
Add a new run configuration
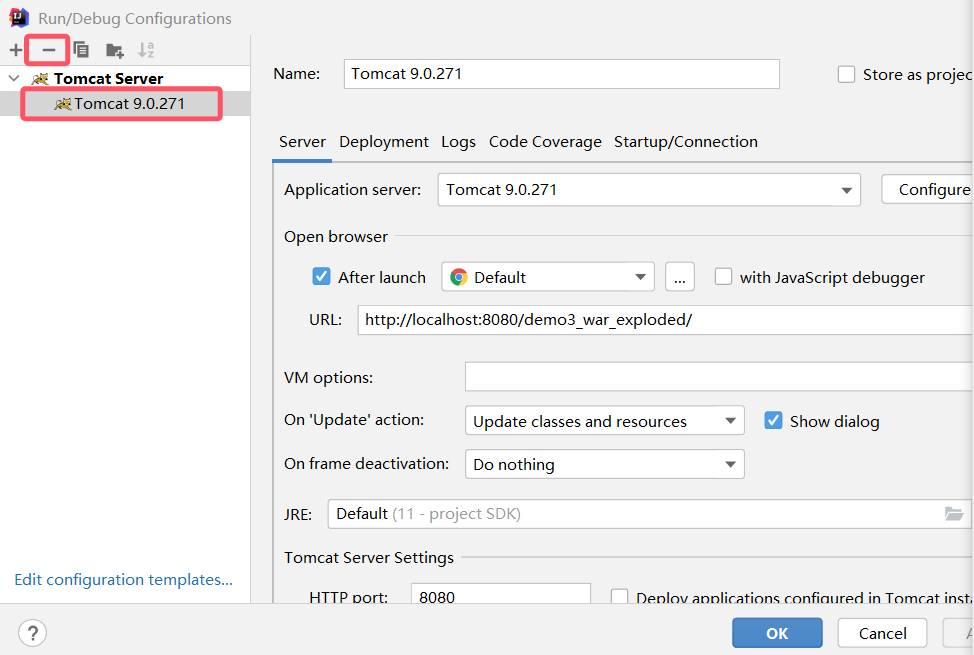[16, 50]
